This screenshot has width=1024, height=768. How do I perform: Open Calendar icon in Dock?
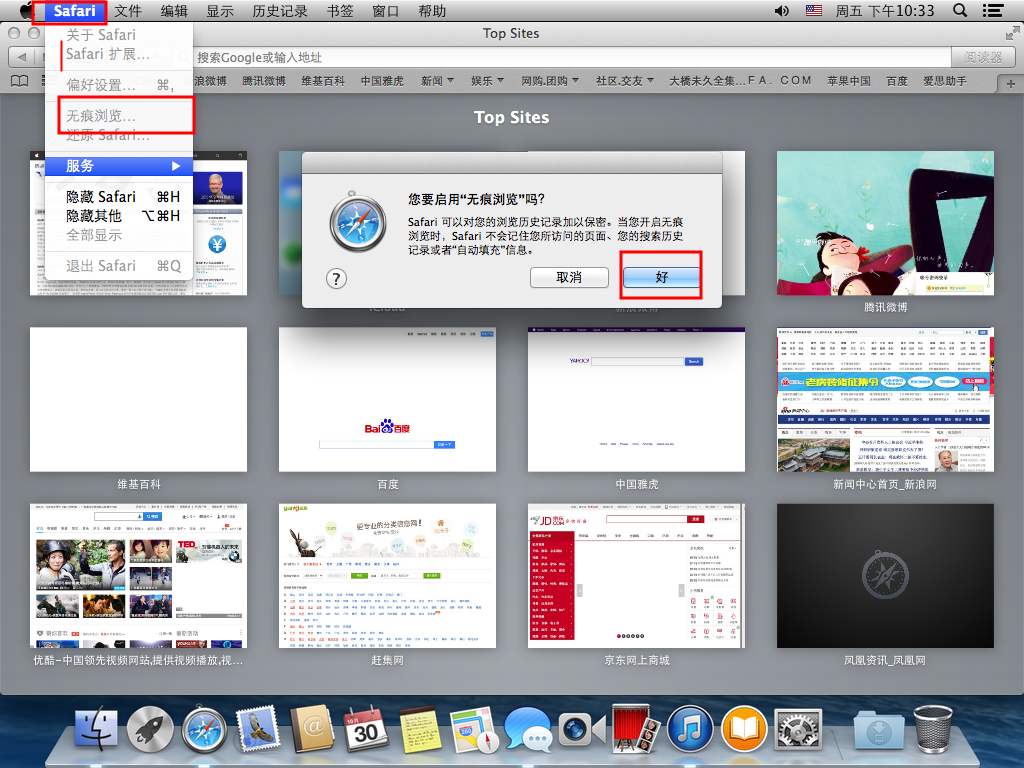click(x=366, y=729)
